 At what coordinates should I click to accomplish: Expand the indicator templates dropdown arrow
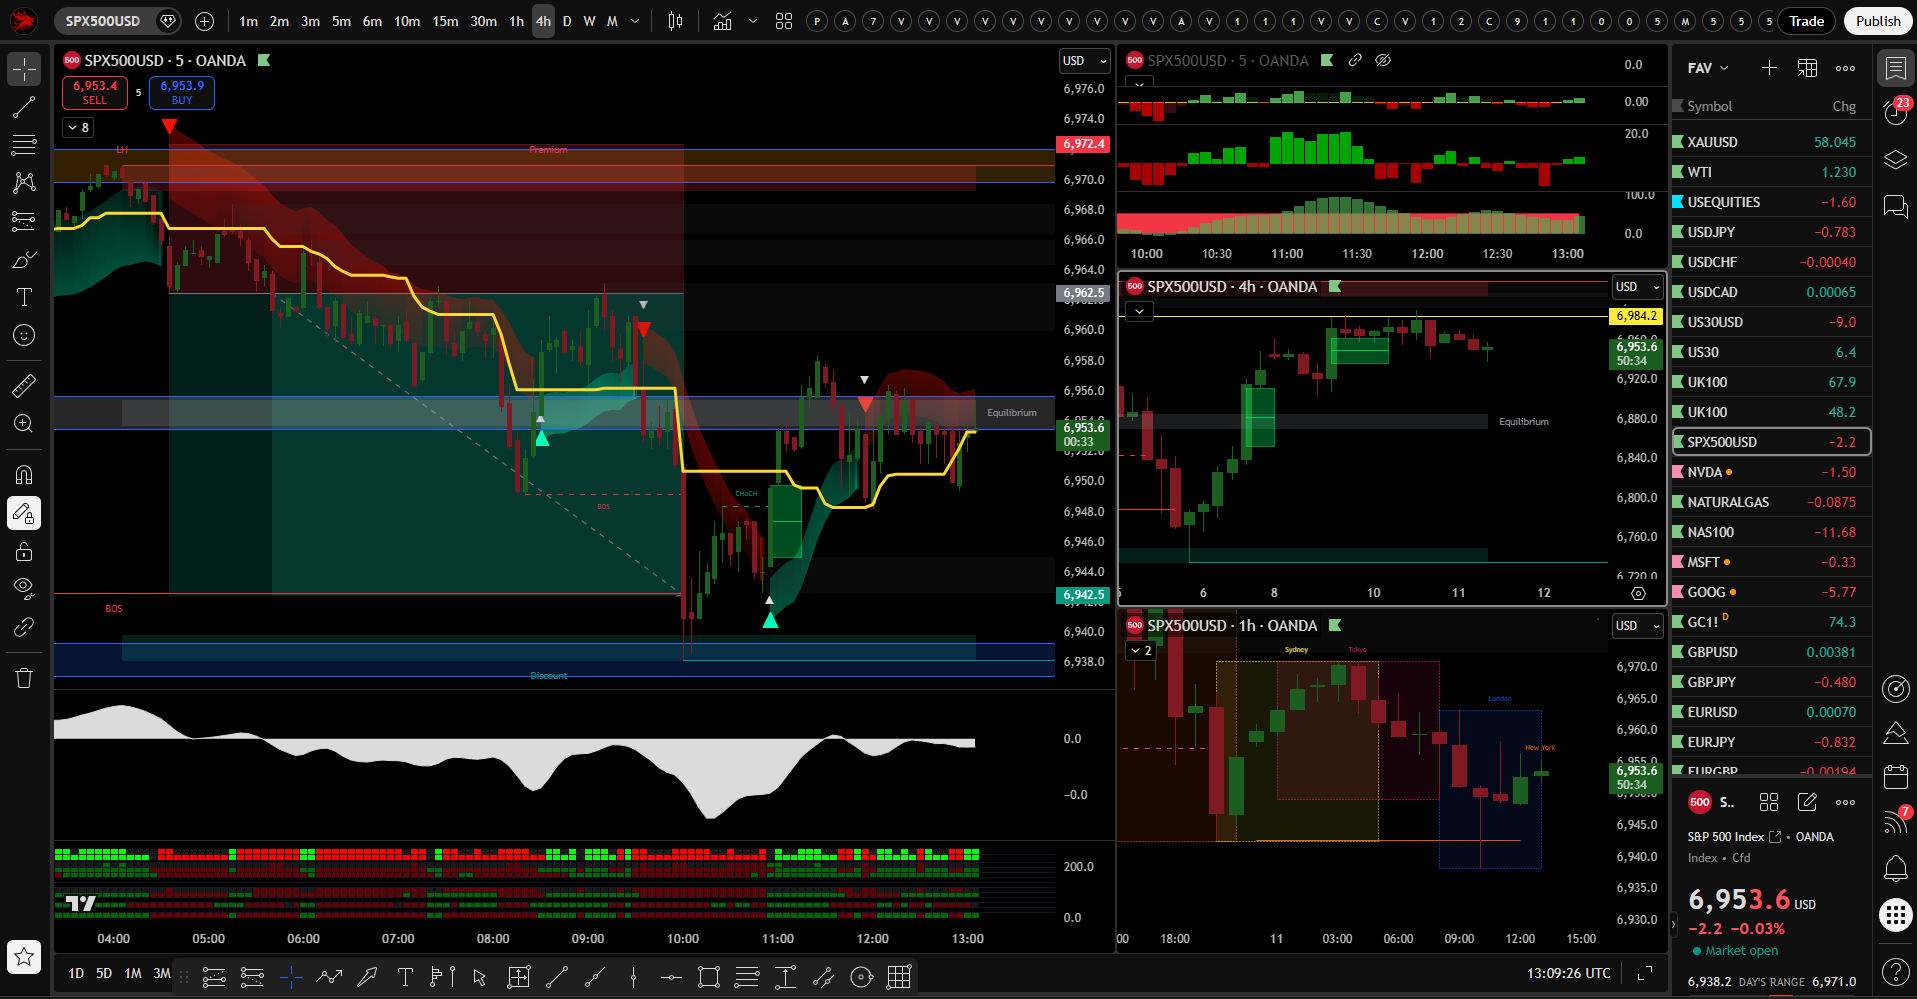pyautogui.click(x=753, y=21)
